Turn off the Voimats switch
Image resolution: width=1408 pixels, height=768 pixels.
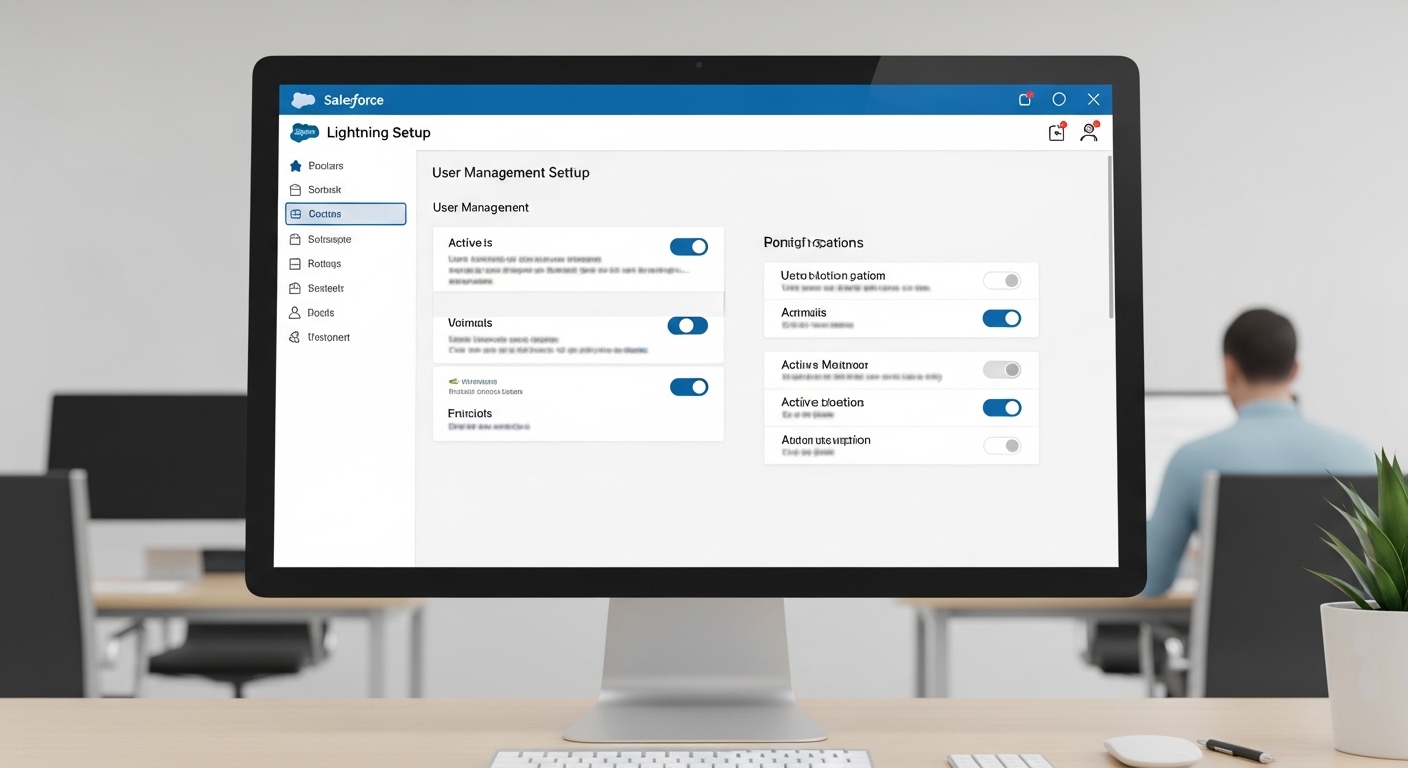tap(688, 325)
